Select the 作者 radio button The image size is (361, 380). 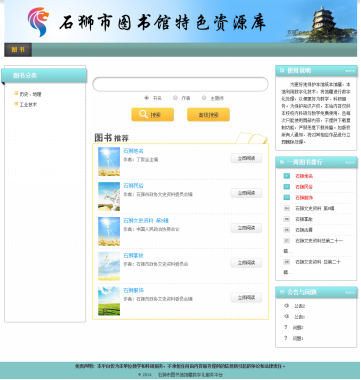(x=175, y=98)
